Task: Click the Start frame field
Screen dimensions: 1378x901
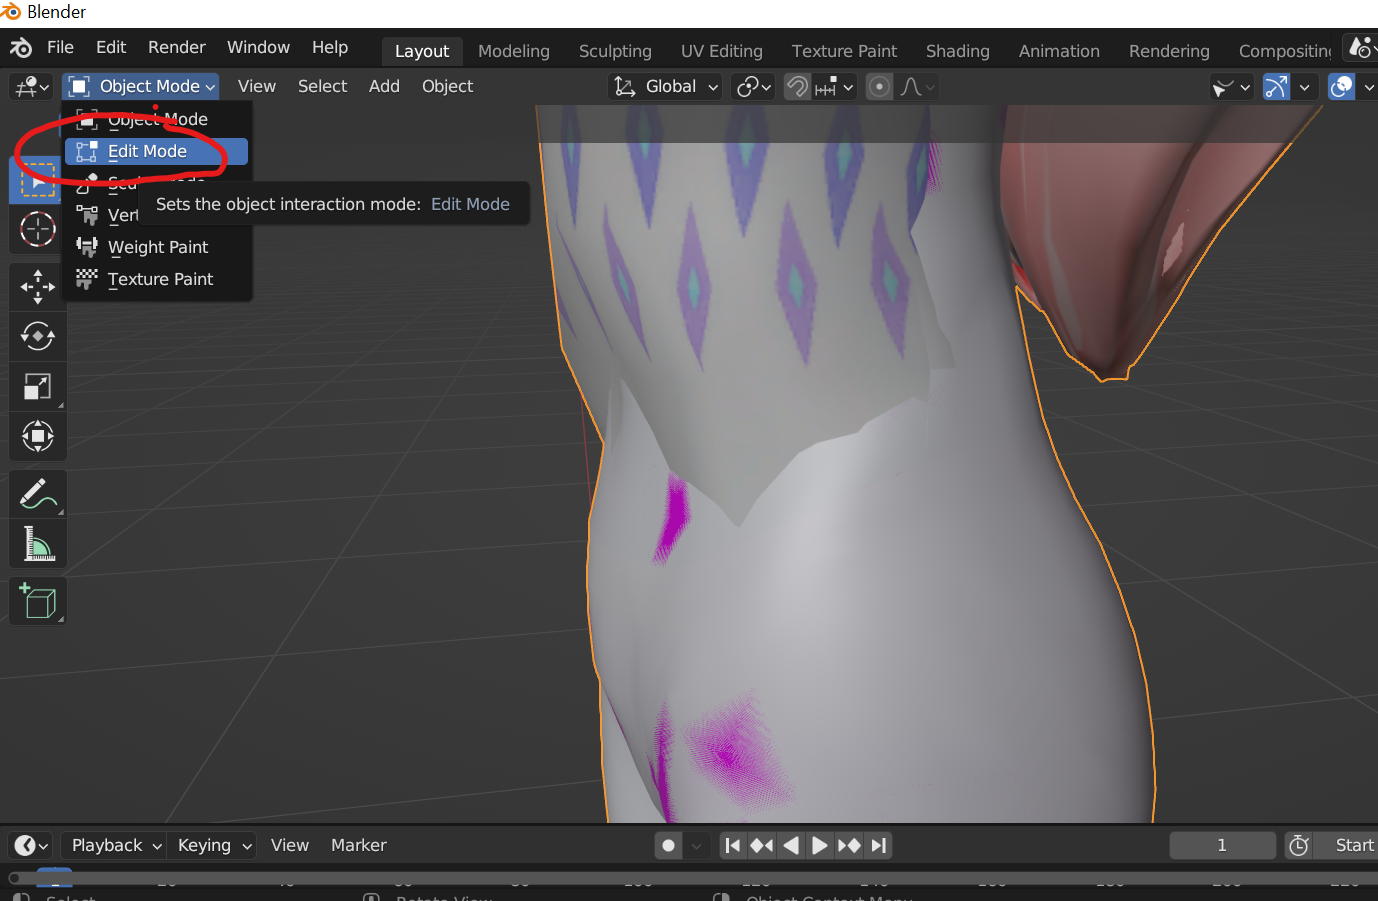Action: 1348,846
